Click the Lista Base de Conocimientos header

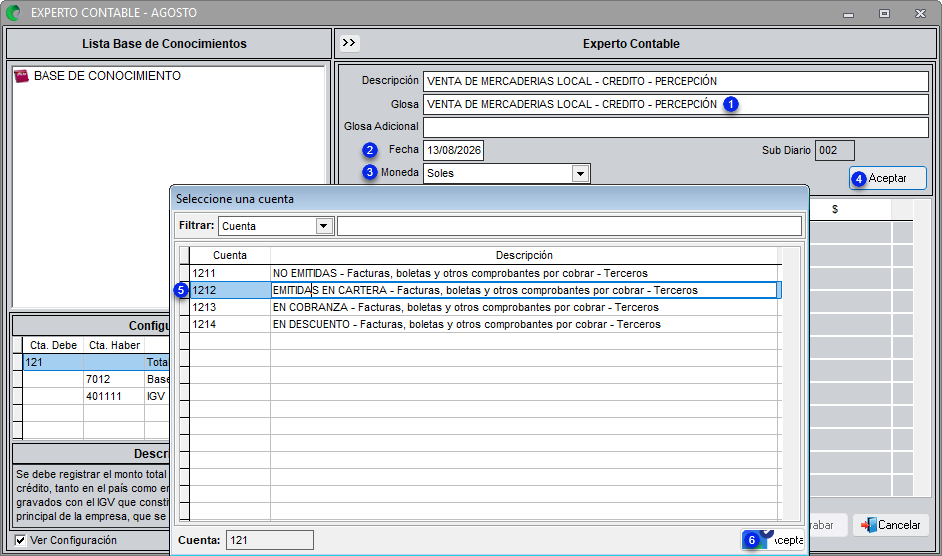pos(168,43)
